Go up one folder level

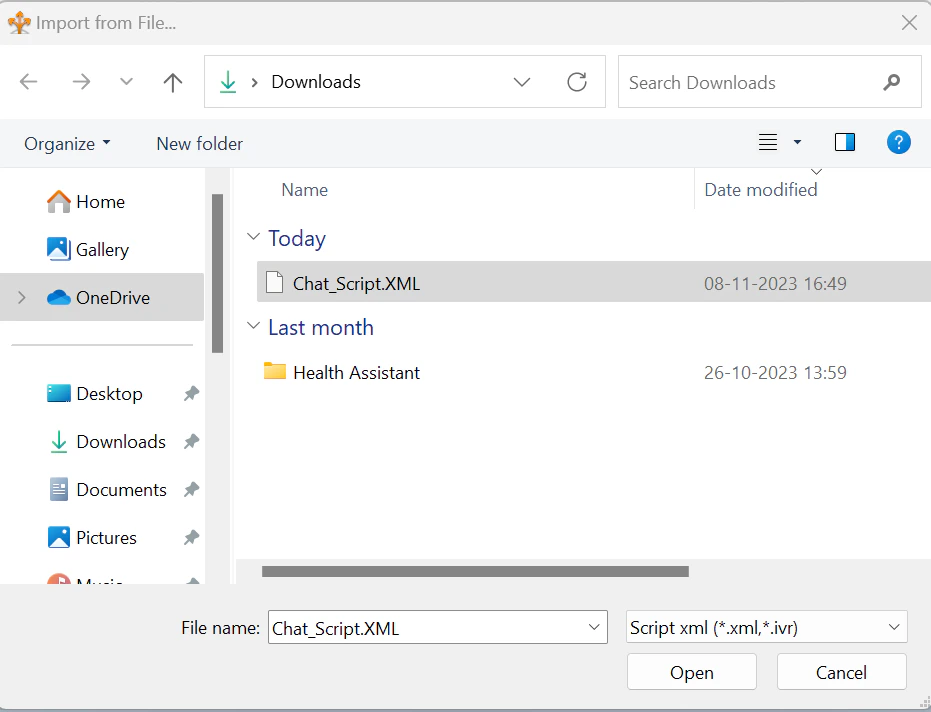(172, 82)
